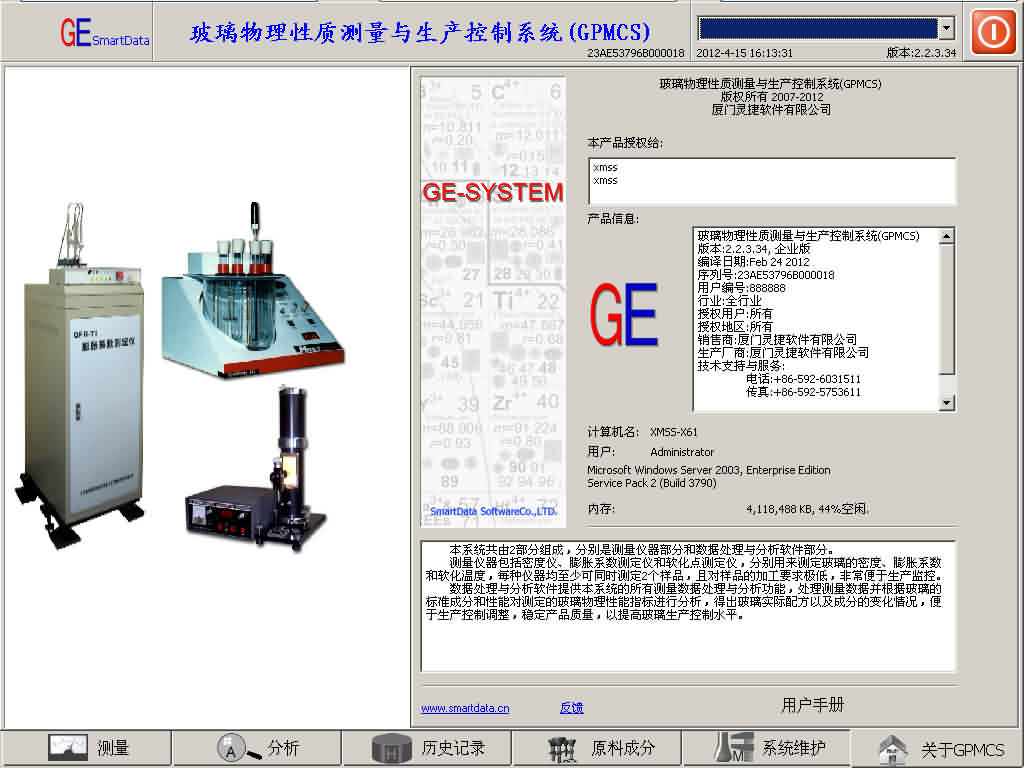1024x768 pixels.
Task: Click the user name Administrator
Action: pos(682,452)
